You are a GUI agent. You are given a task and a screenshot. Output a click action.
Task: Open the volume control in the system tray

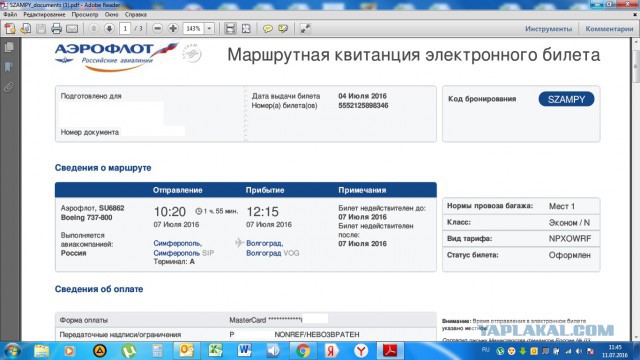click(578, 351)
